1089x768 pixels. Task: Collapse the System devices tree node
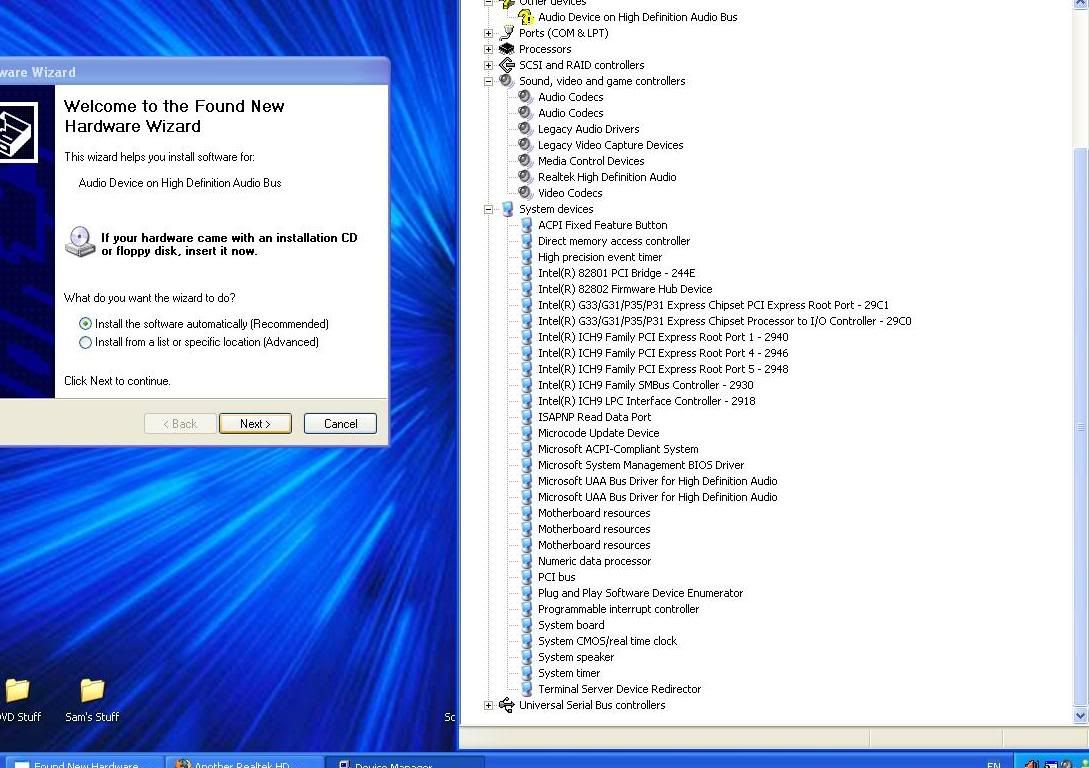click(489, 209)
